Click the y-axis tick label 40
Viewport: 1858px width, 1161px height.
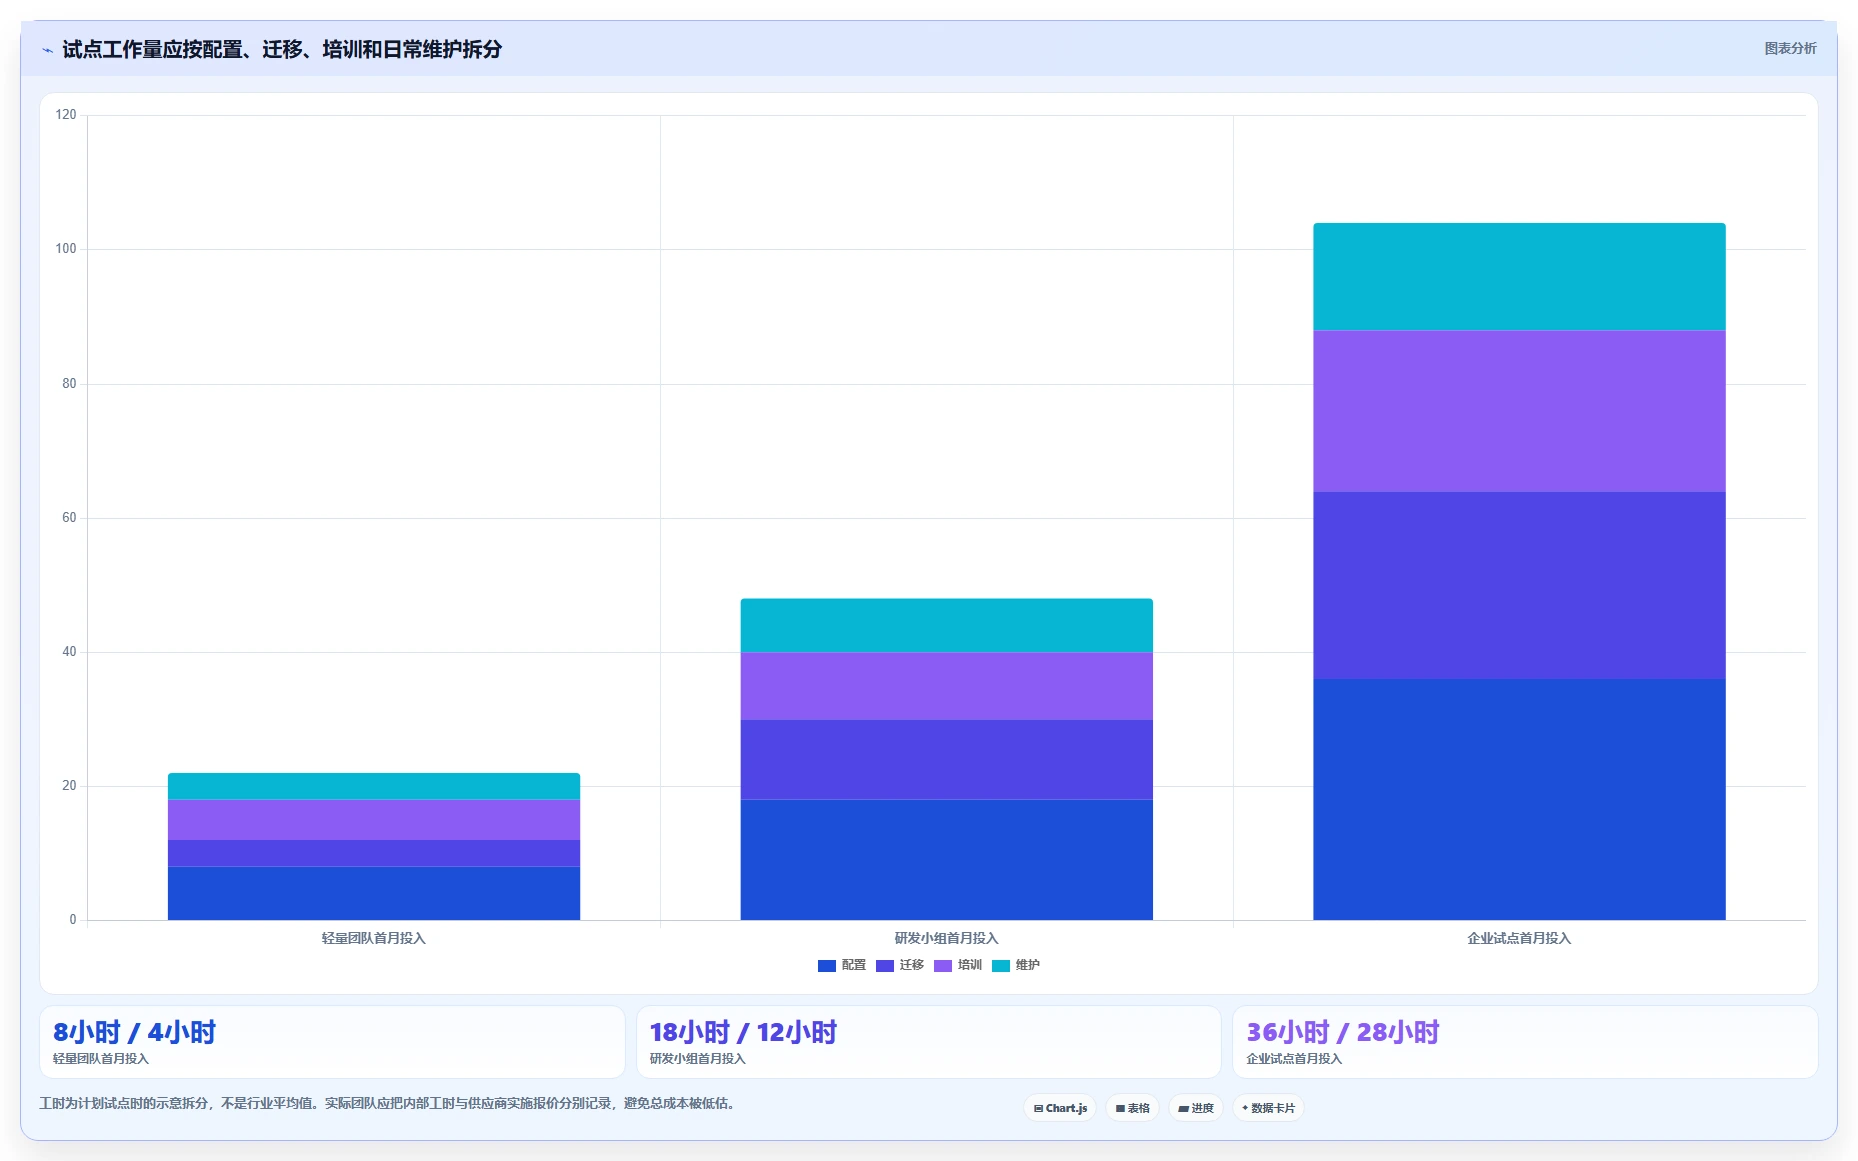coord(69,652)
